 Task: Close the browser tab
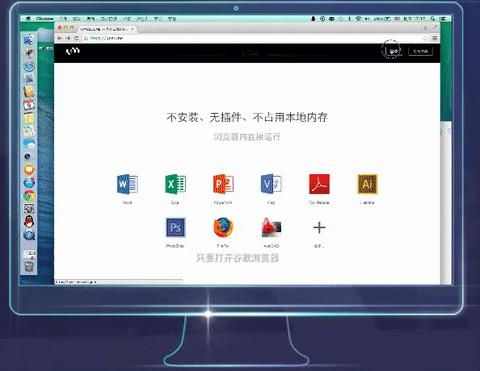point(132,29)
